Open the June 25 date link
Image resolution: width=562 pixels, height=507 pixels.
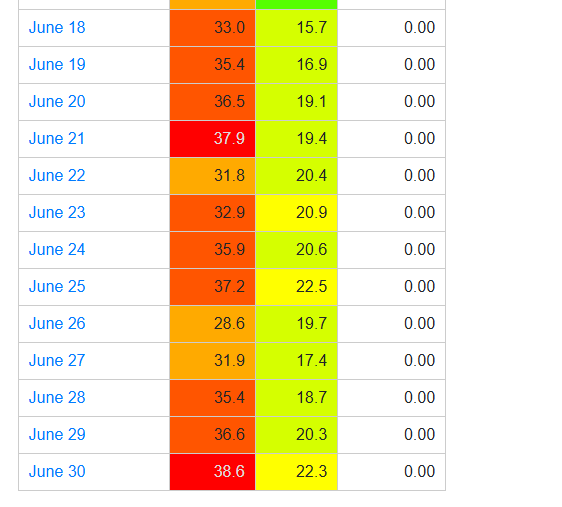click(57, 287)
